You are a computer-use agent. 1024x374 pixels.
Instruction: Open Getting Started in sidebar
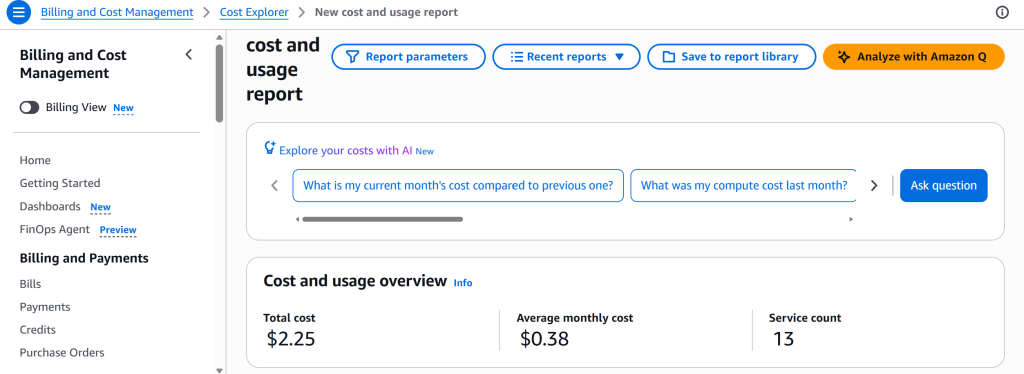coord(60,183)
